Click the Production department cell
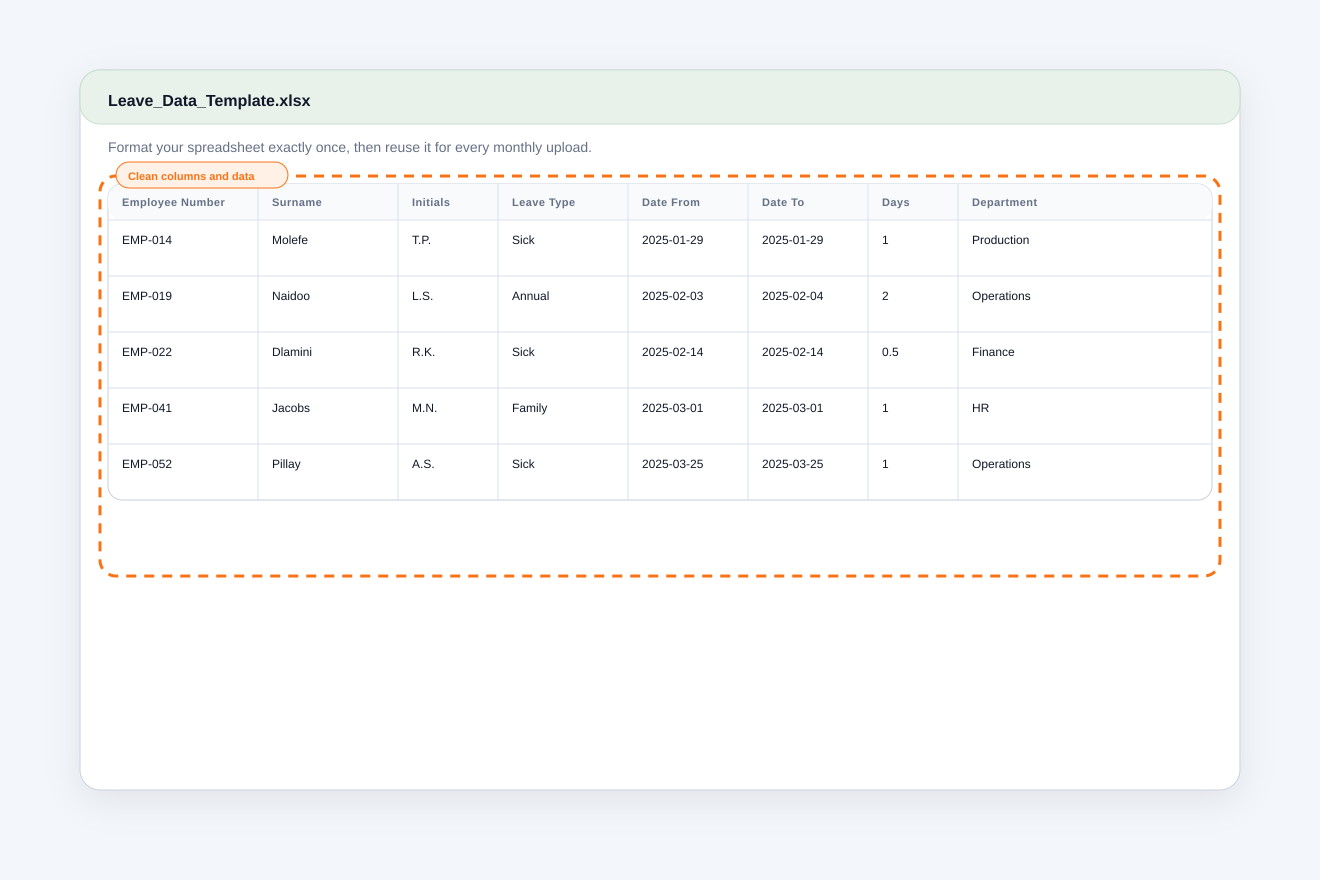Viewport: 1320px width, 880px height. coord(1085,248)
